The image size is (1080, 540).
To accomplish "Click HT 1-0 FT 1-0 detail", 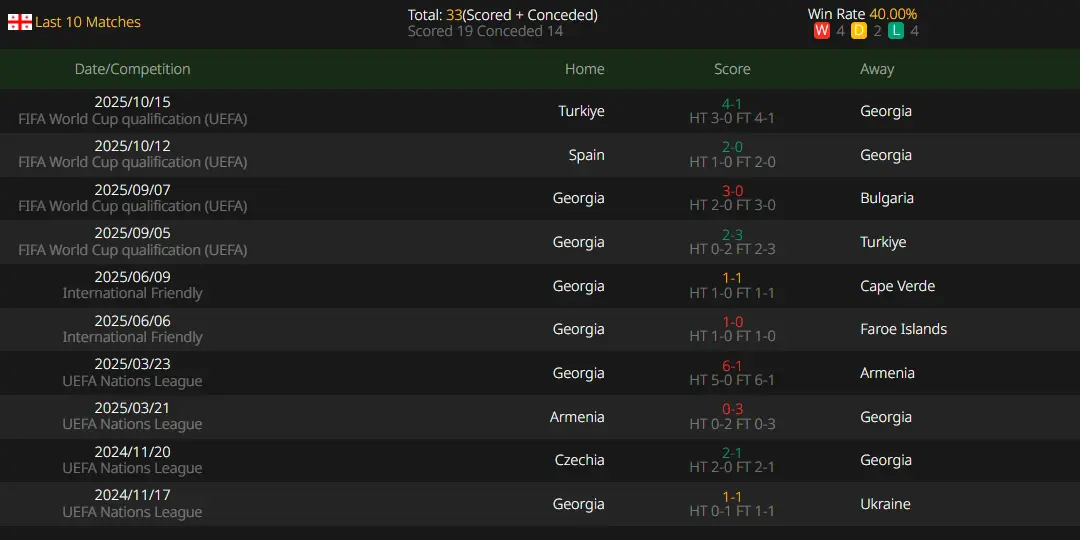I will coord(732,336).
